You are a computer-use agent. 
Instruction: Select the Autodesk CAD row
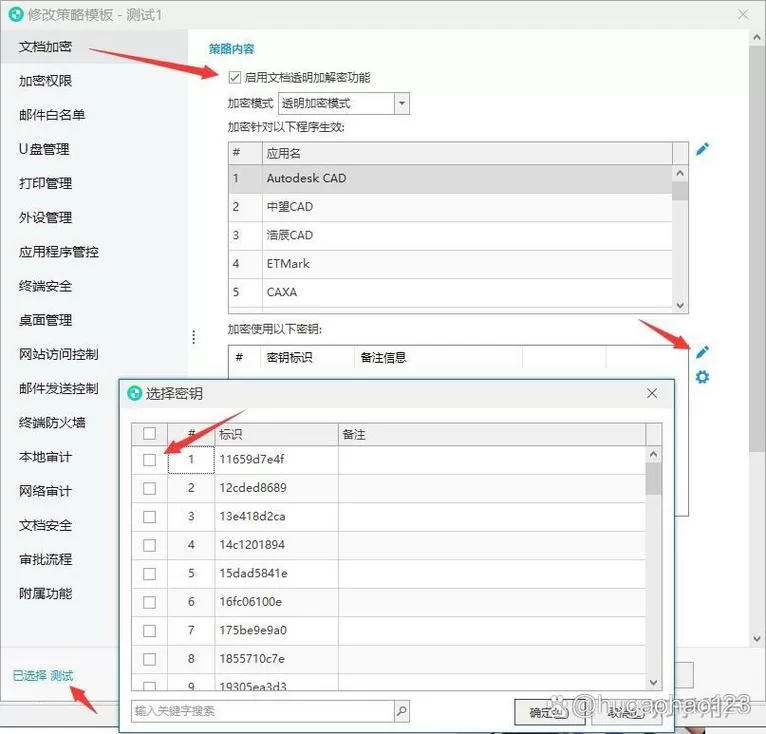click(450, 179)
